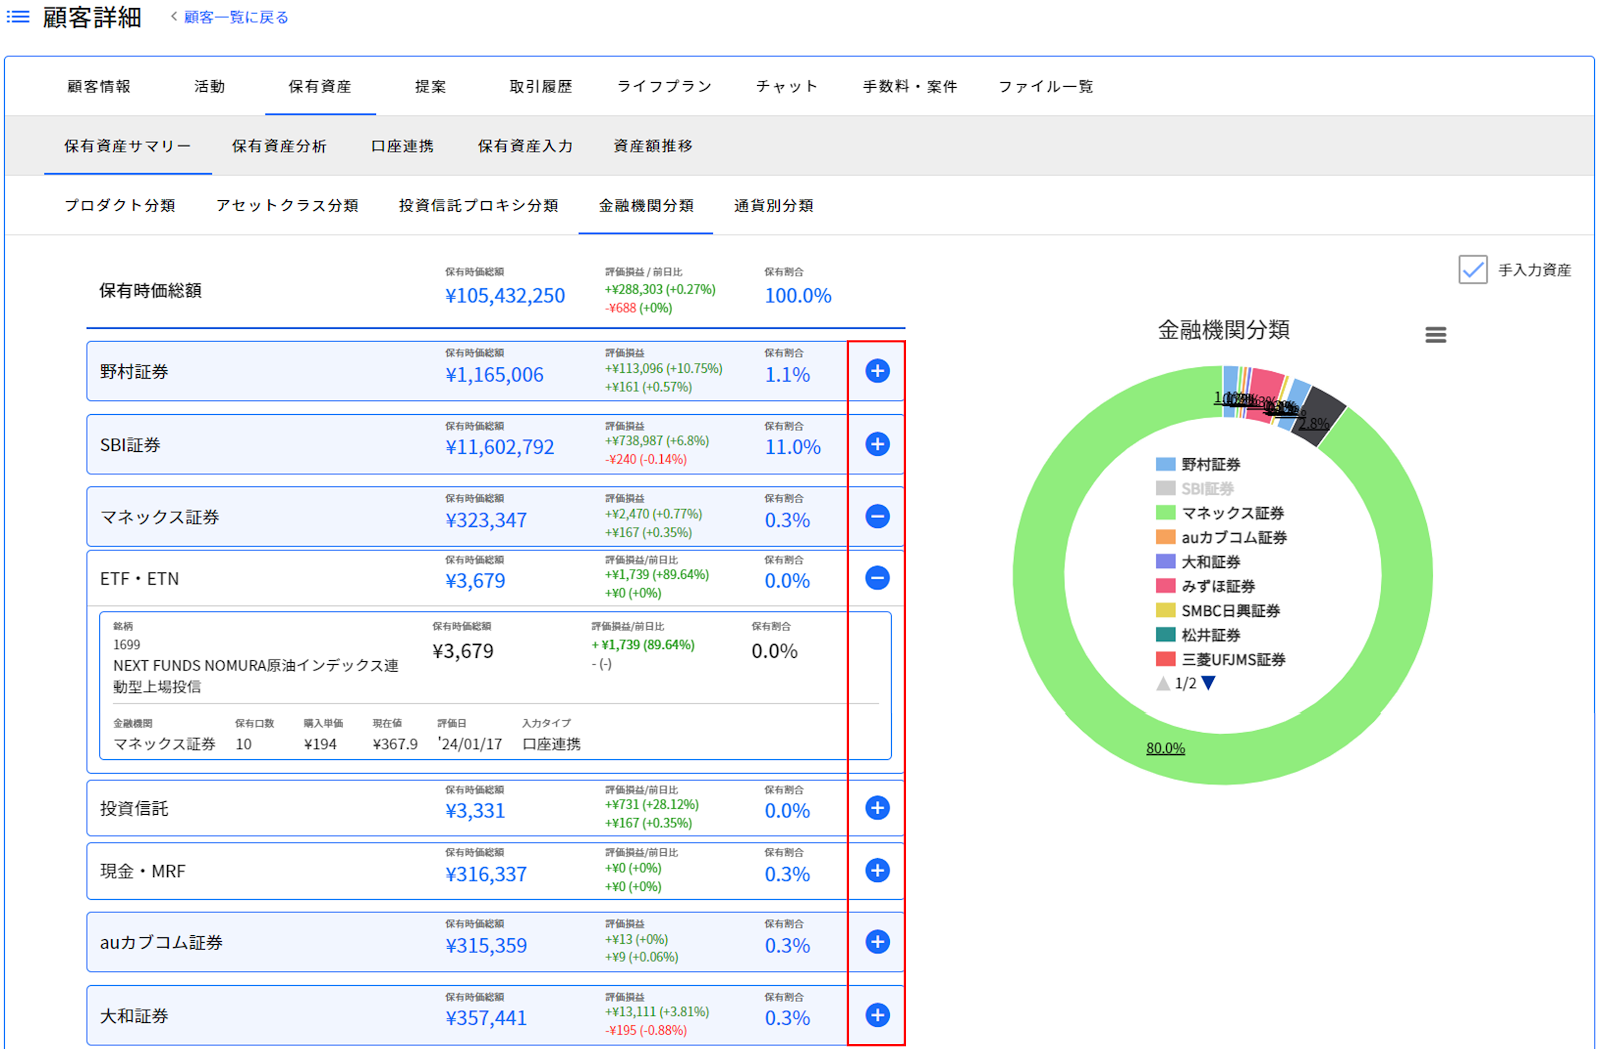This screenshot has height=1049, width=1600.
Task: Click the ¥11,602,792 SBI証券 amount
Action: pos(500,447)
